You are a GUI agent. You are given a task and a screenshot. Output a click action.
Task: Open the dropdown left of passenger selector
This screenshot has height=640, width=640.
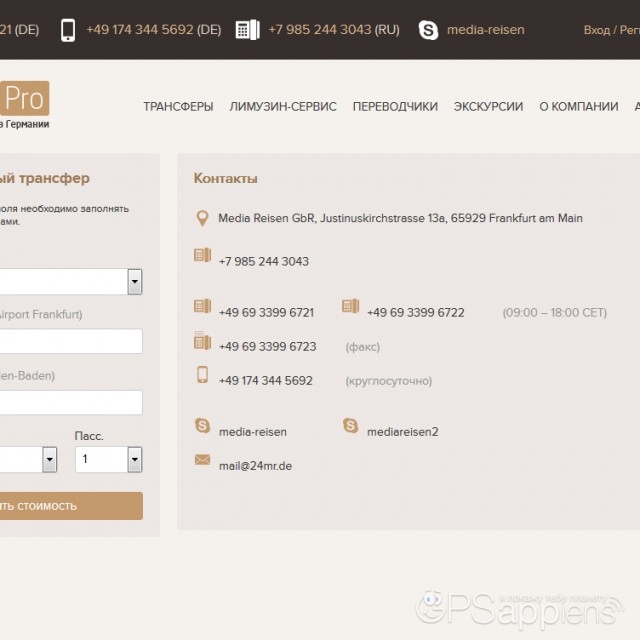pyautogui.click(x=49, y=460)
